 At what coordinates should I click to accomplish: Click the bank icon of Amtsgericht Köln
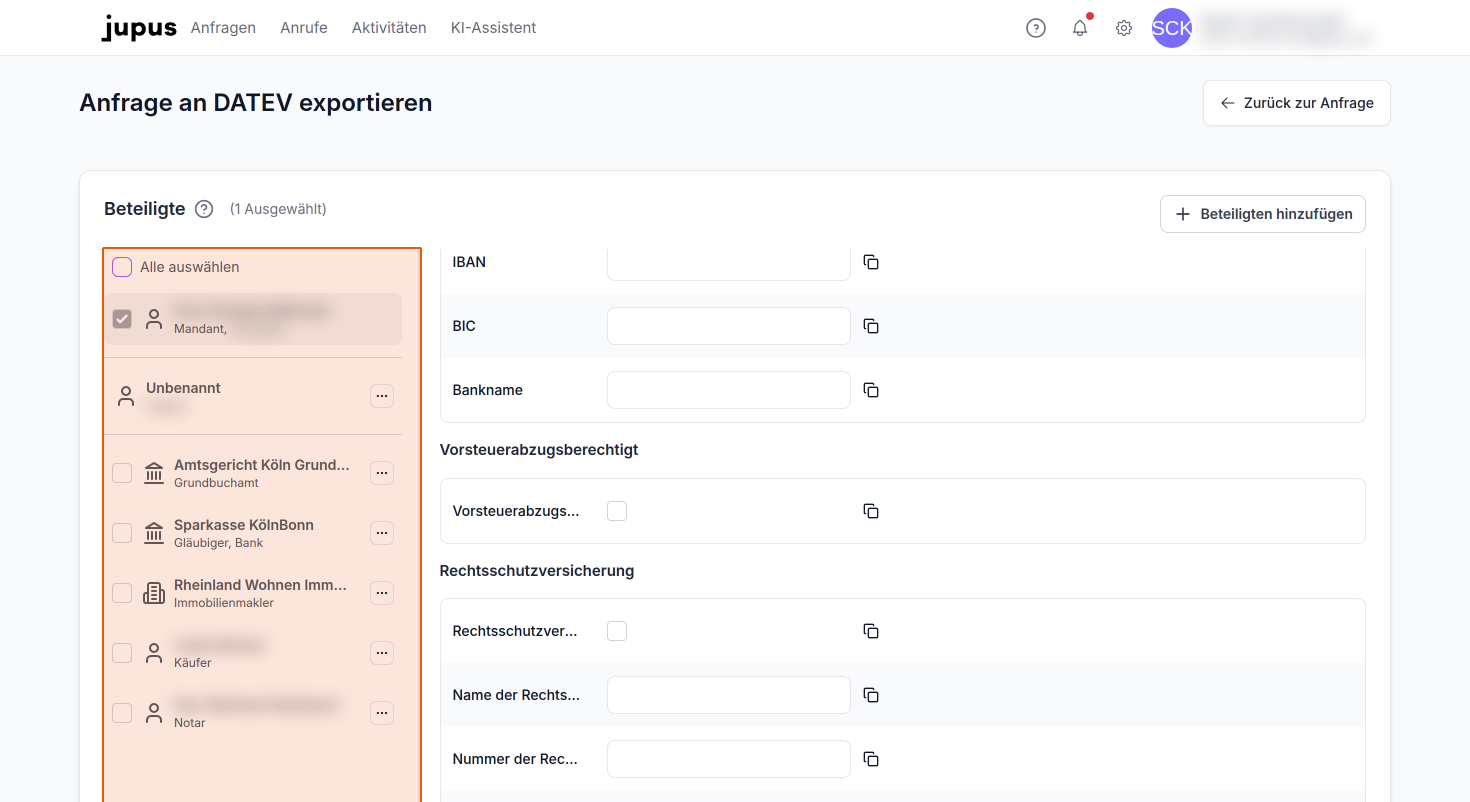click(x=154, y=473)
